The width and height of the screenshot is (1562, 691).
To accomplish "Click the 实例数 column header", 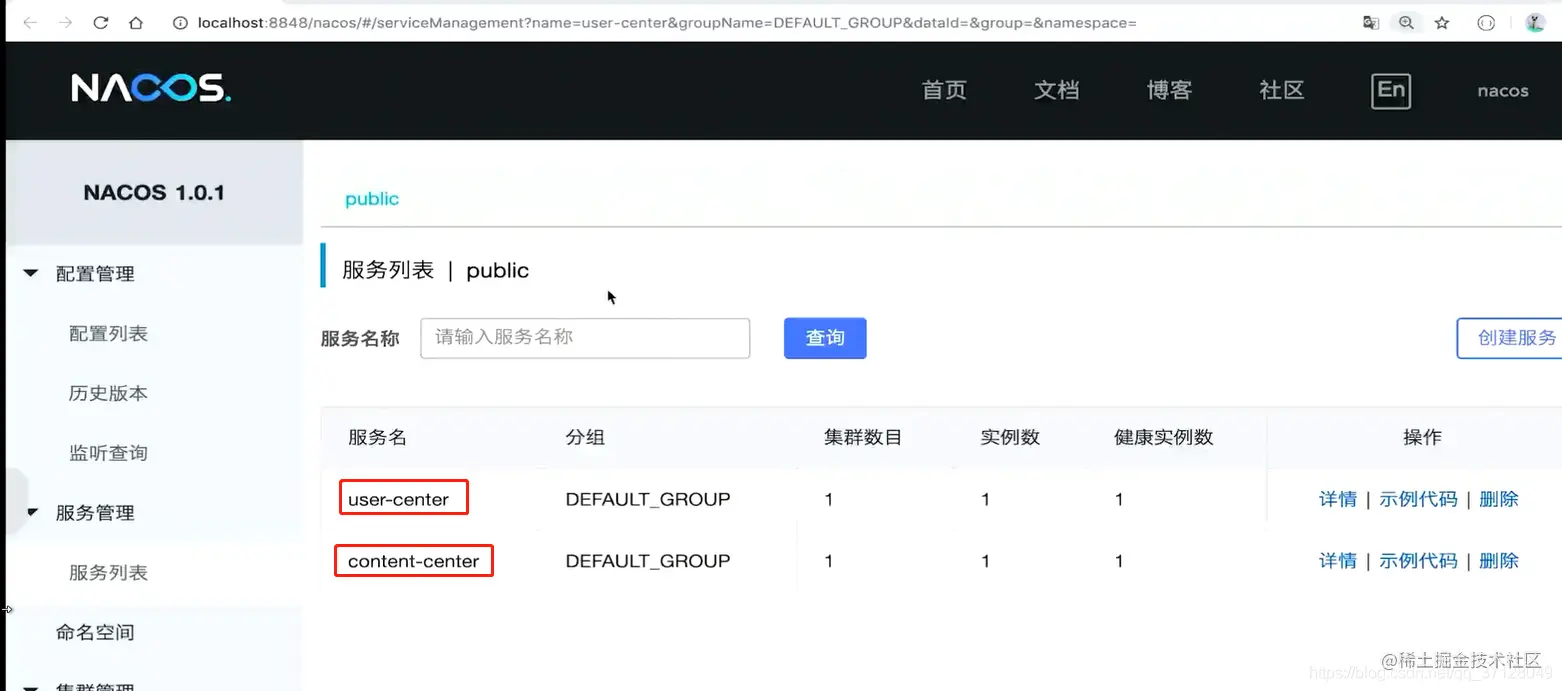I will 1010,437.
